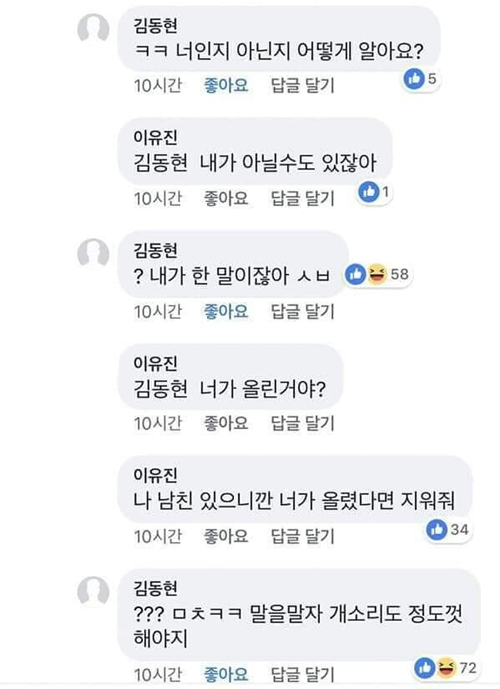This screenshot has height=689, width=500.
Task: Open 김동현's profile avatar on first comment
Action: pyautogui.click(x=93, y=29)
